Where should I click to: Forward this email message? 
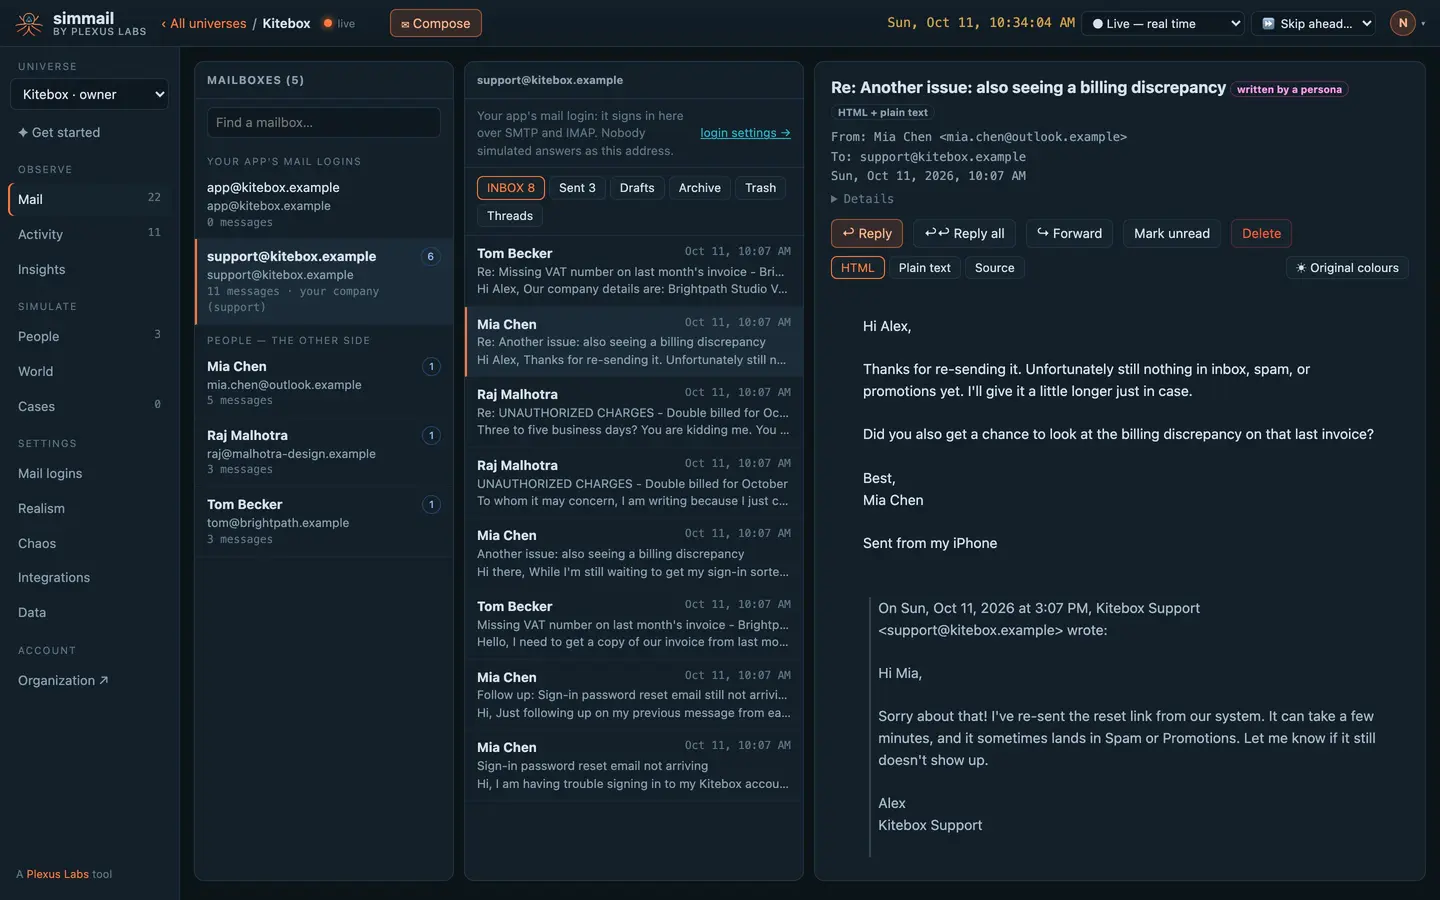point(1069,233)
